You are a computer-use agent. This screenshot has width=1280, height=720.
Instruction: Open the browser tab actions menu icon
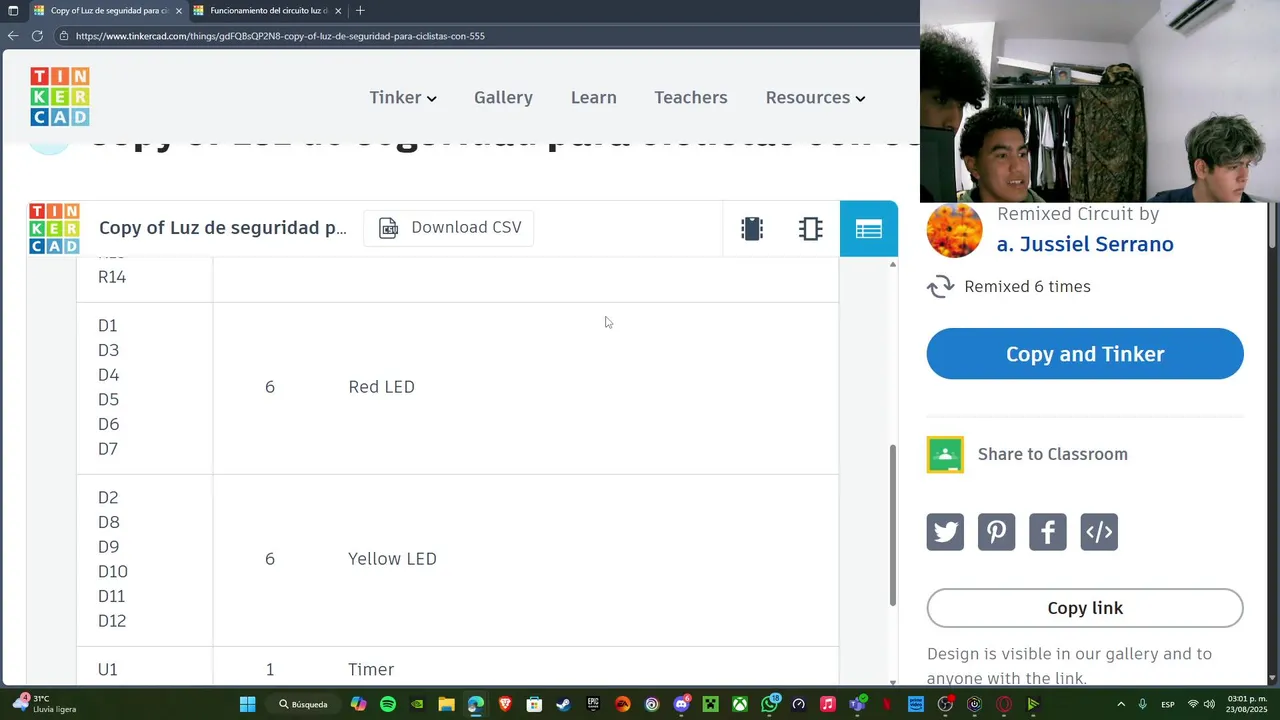pyautogui.click(x=13, y=11)
